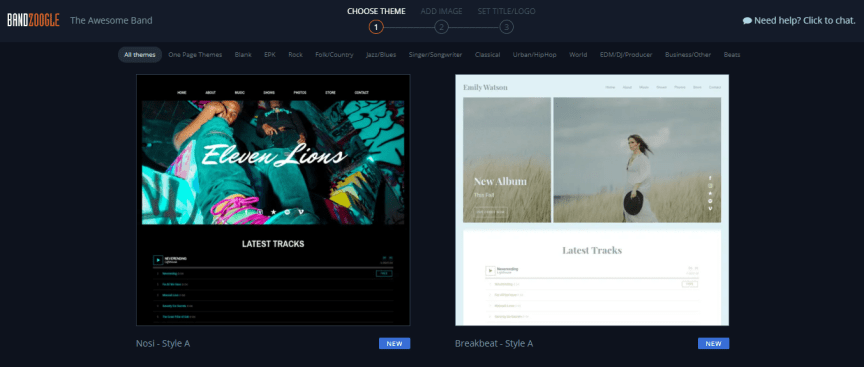Filter themes by EDM/DJ/Producer
Image resolution: width=864 pixels, height=367 pixels.
(626, 55)
